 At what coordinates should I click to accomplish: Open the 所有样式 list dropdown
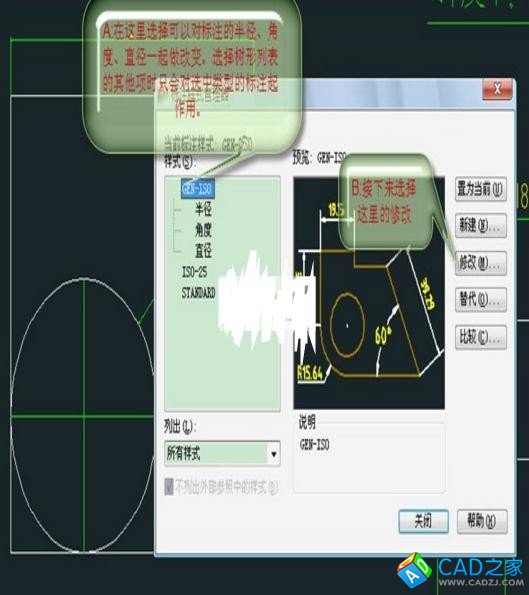[x=222, y=453]
